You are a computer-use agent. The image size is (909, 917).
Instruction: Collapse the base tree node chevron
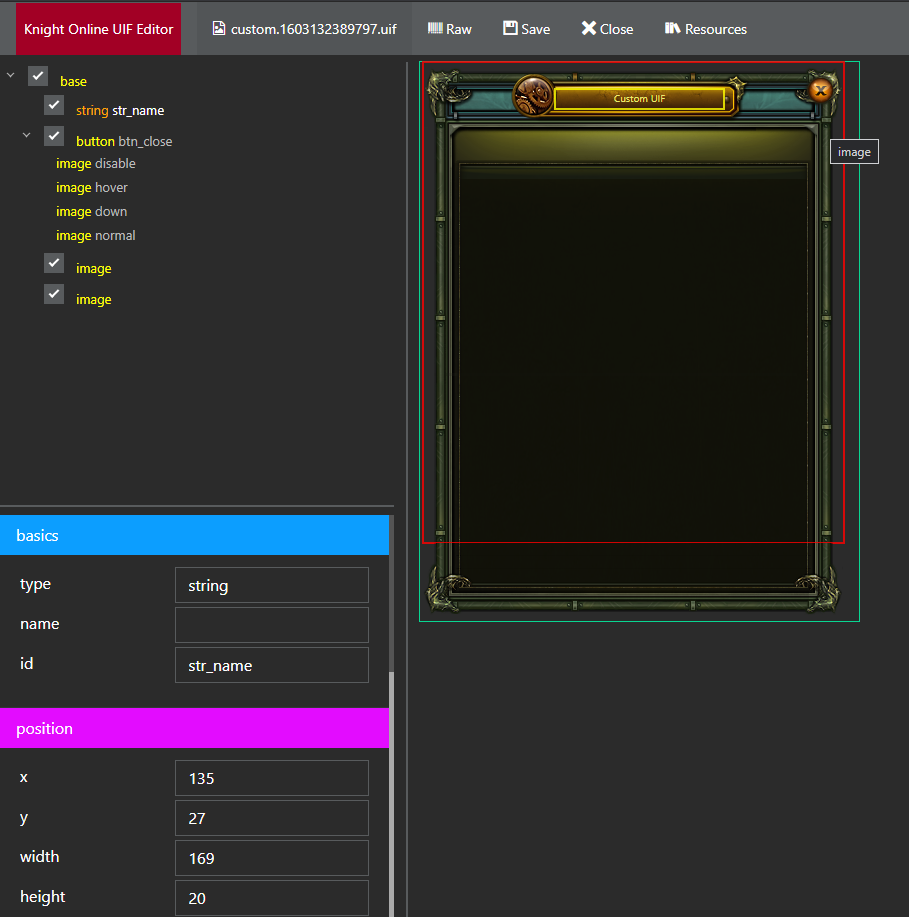coord(11,75)
